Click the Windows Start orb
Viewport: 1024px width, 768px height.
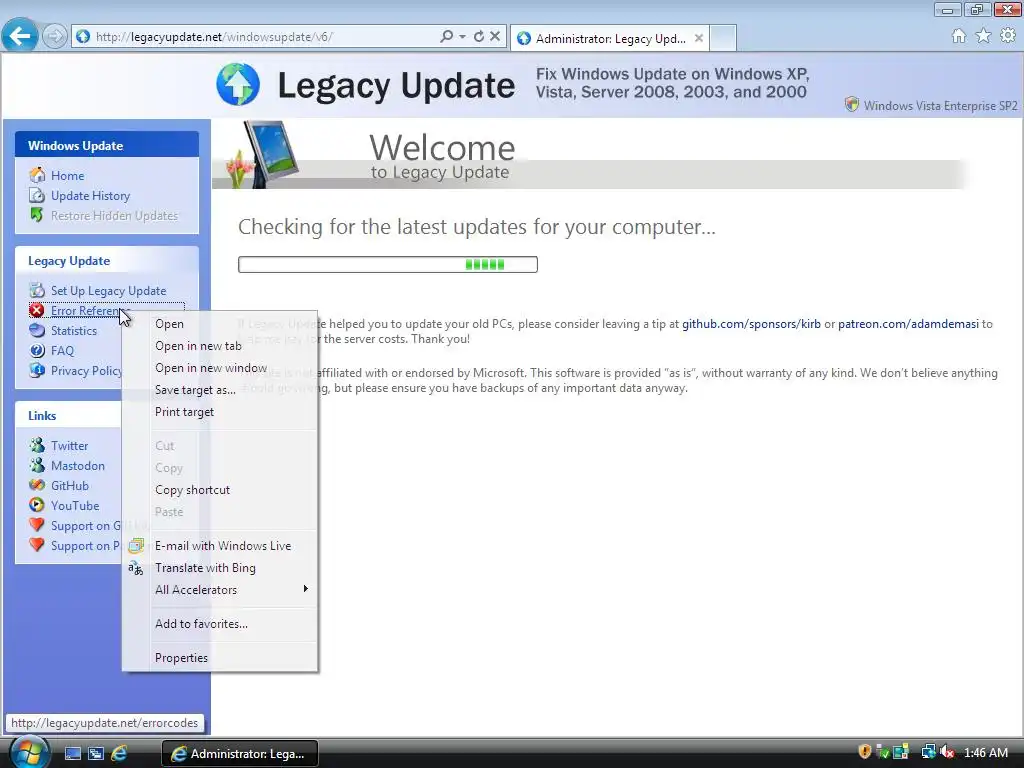(28, 752)
